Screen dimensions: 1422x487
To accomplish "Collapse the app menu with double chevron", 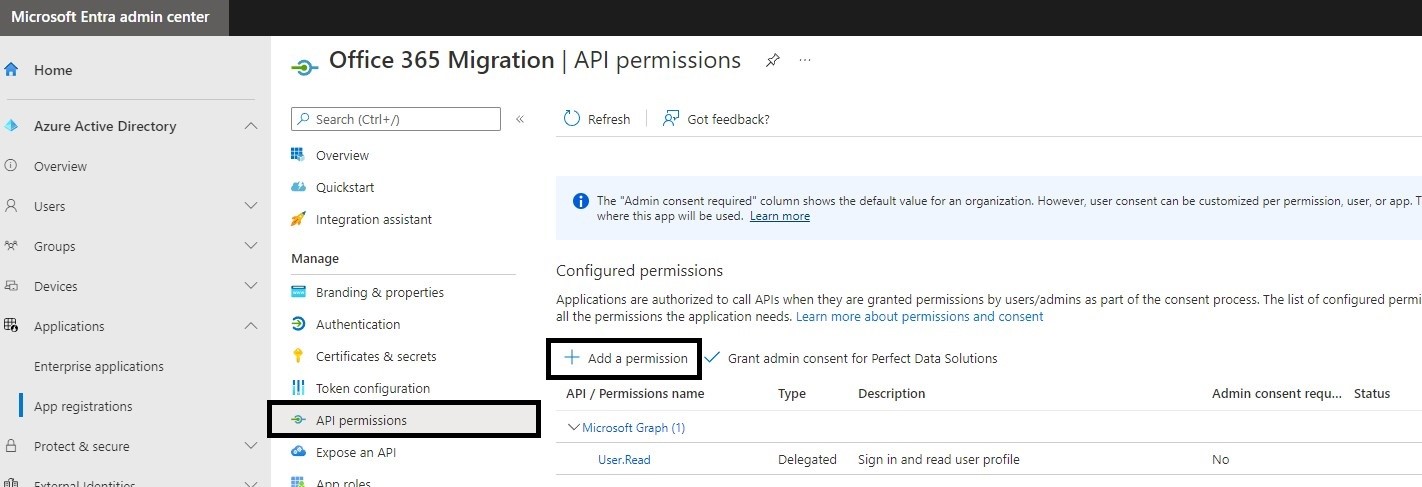I will [x=520, y=119].
